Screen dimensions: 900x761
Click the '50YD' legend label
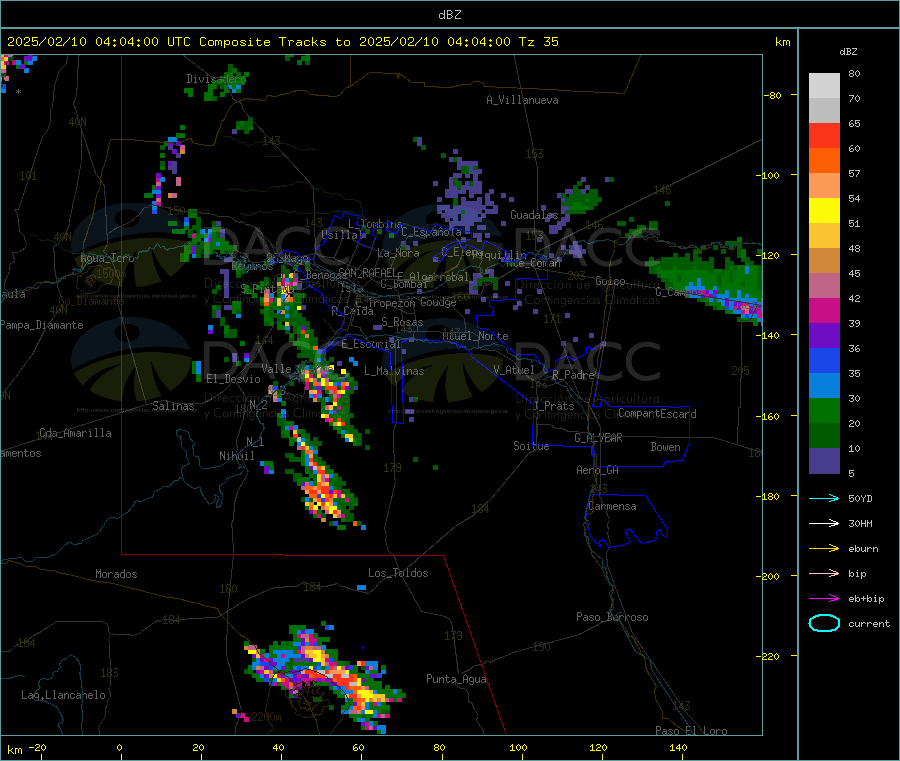[860, 498]
